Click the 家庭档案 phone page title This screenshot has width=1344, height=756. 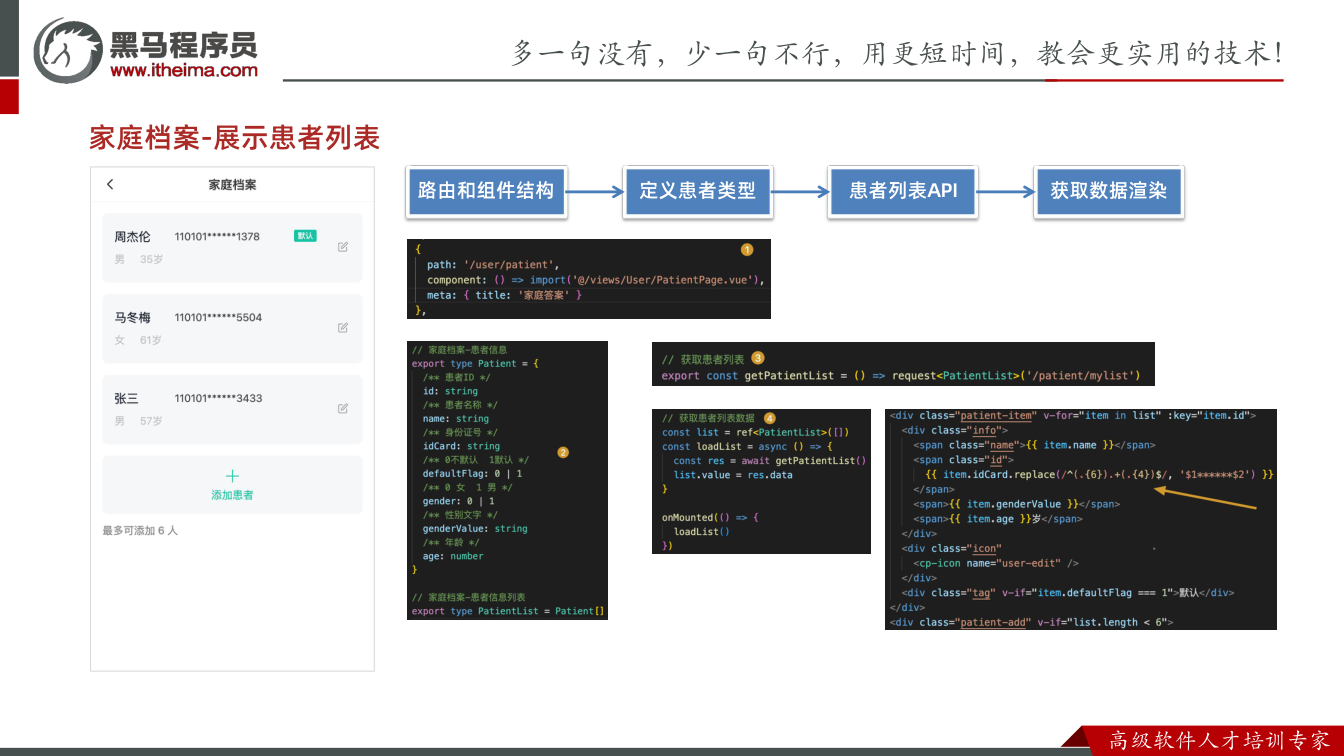click(232, 185)
